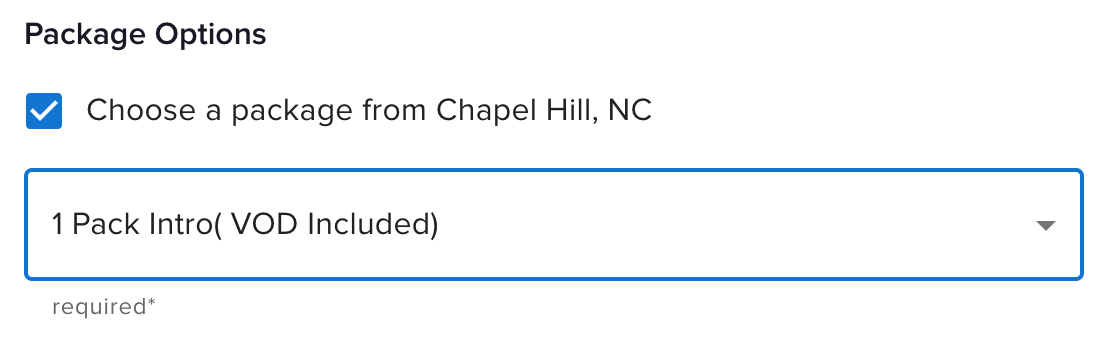Click the blue-outlined package select box
This screenshot has width=1110, height=360.
(554, 225)
